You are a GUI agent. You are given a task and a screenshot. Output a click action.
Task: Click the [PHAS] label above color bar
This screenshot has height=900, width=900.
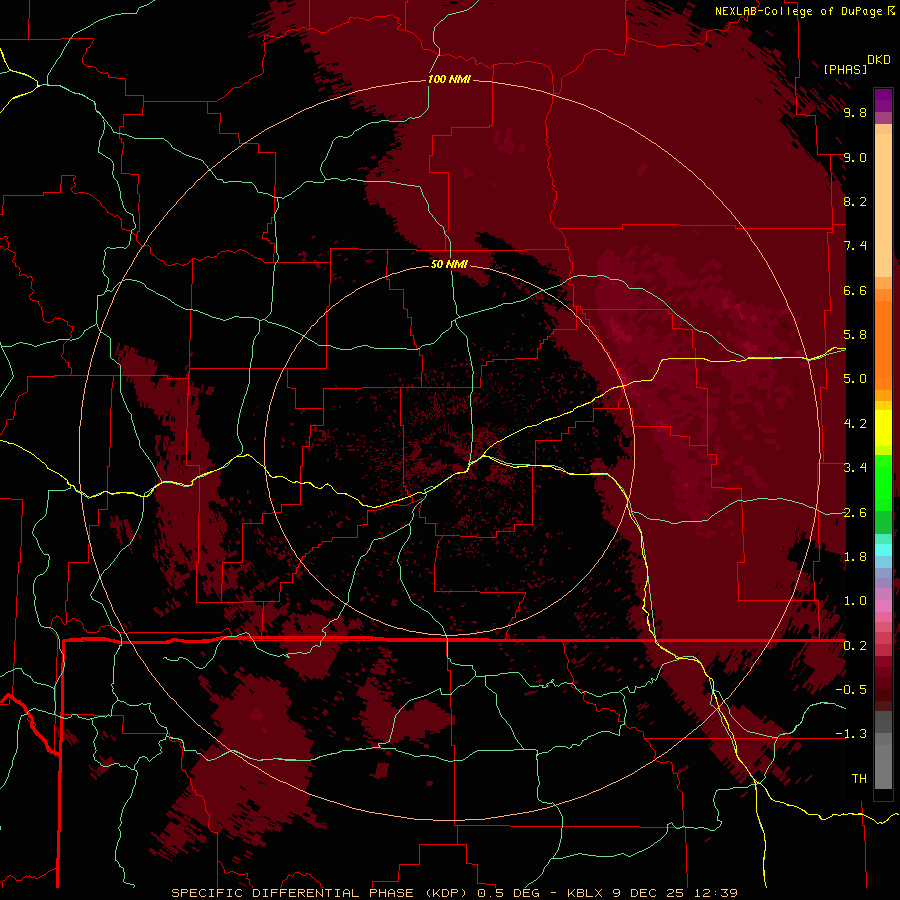[x=845, y=70]
